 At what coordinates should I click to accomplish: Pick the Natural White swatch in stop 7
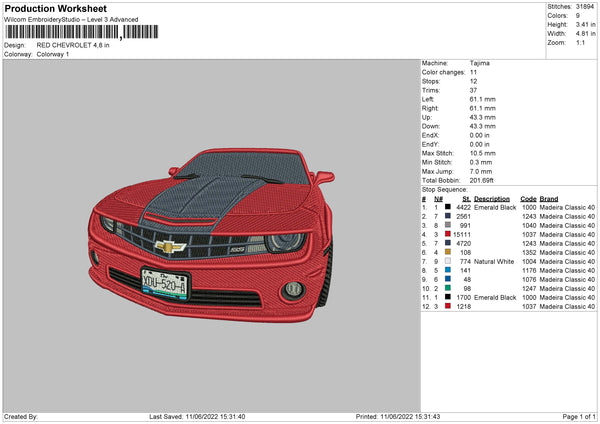[447, 261]
